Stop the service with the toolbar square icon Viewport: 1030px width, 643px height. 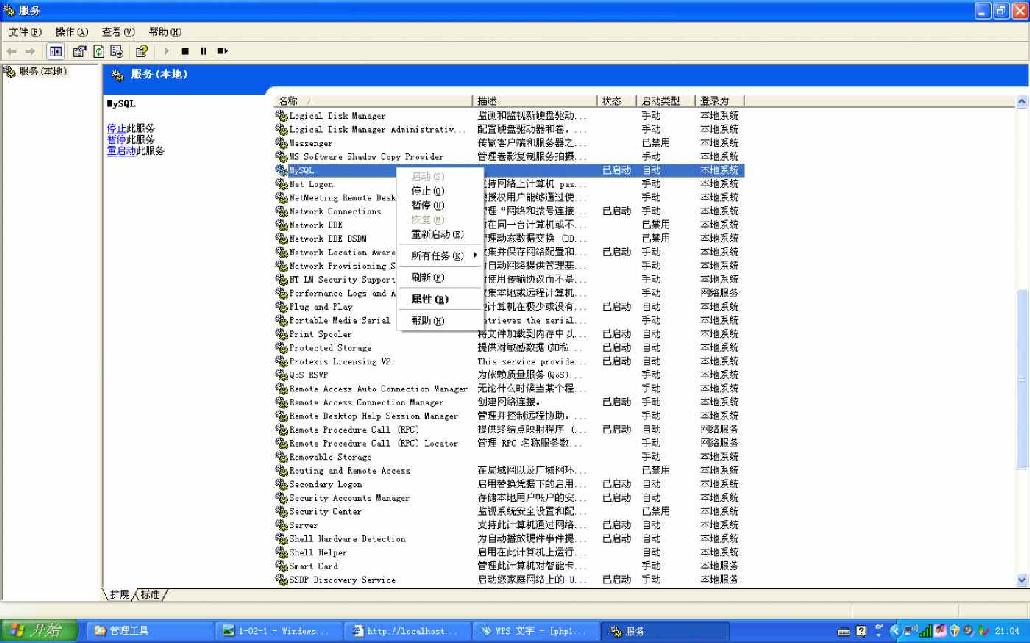(x=185, y=51)
